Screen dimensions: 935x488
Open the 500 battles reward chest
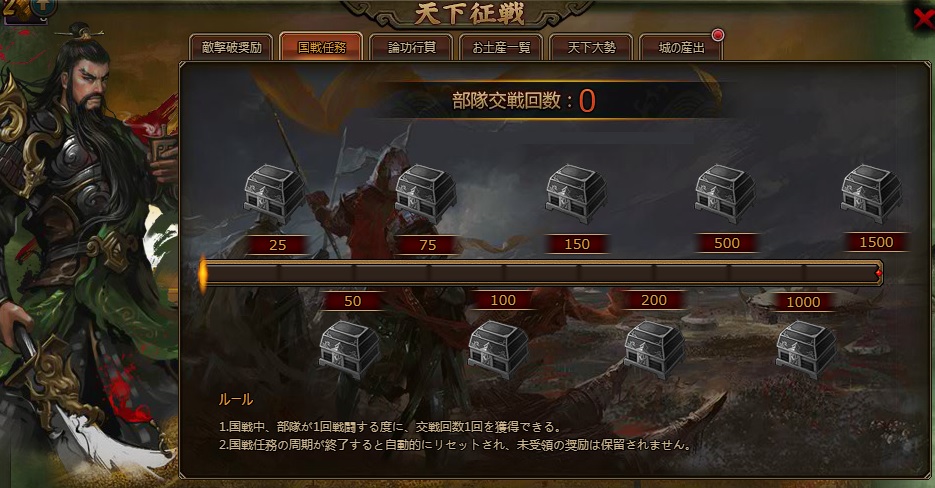pos(725,194)
